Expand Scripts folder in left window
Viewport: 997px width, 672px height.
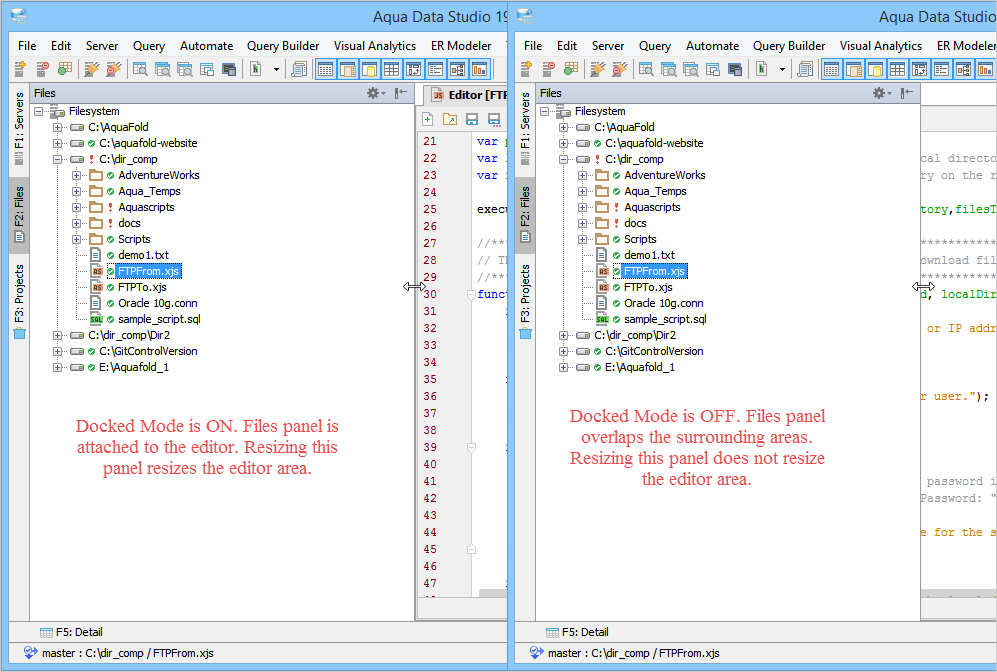[76, 239]
